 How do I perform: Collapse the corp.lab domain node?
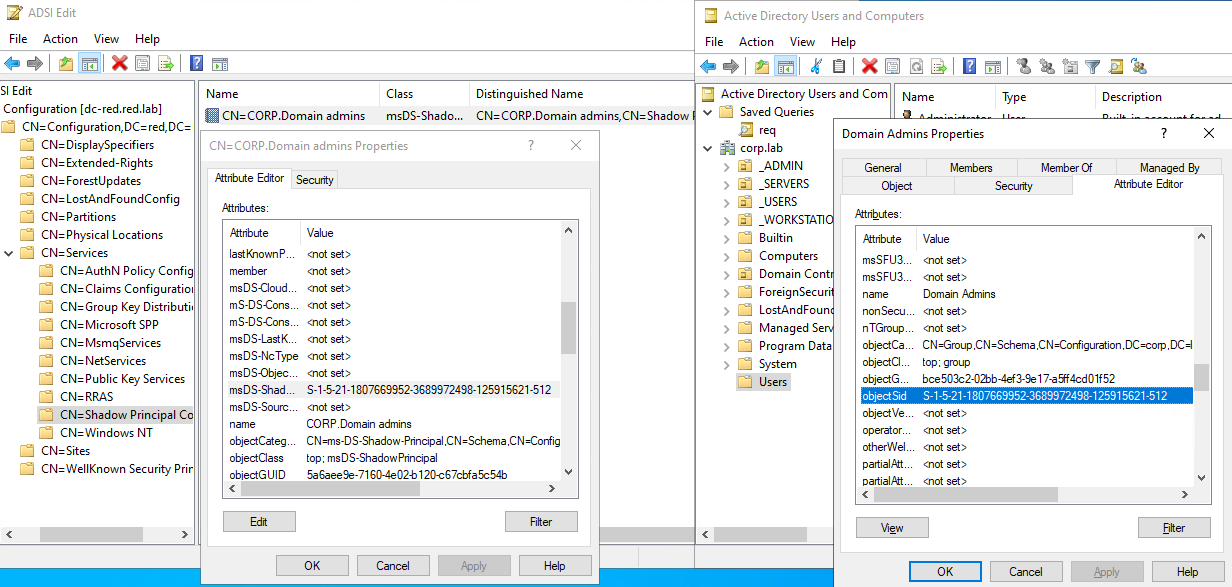pos(709,148)
